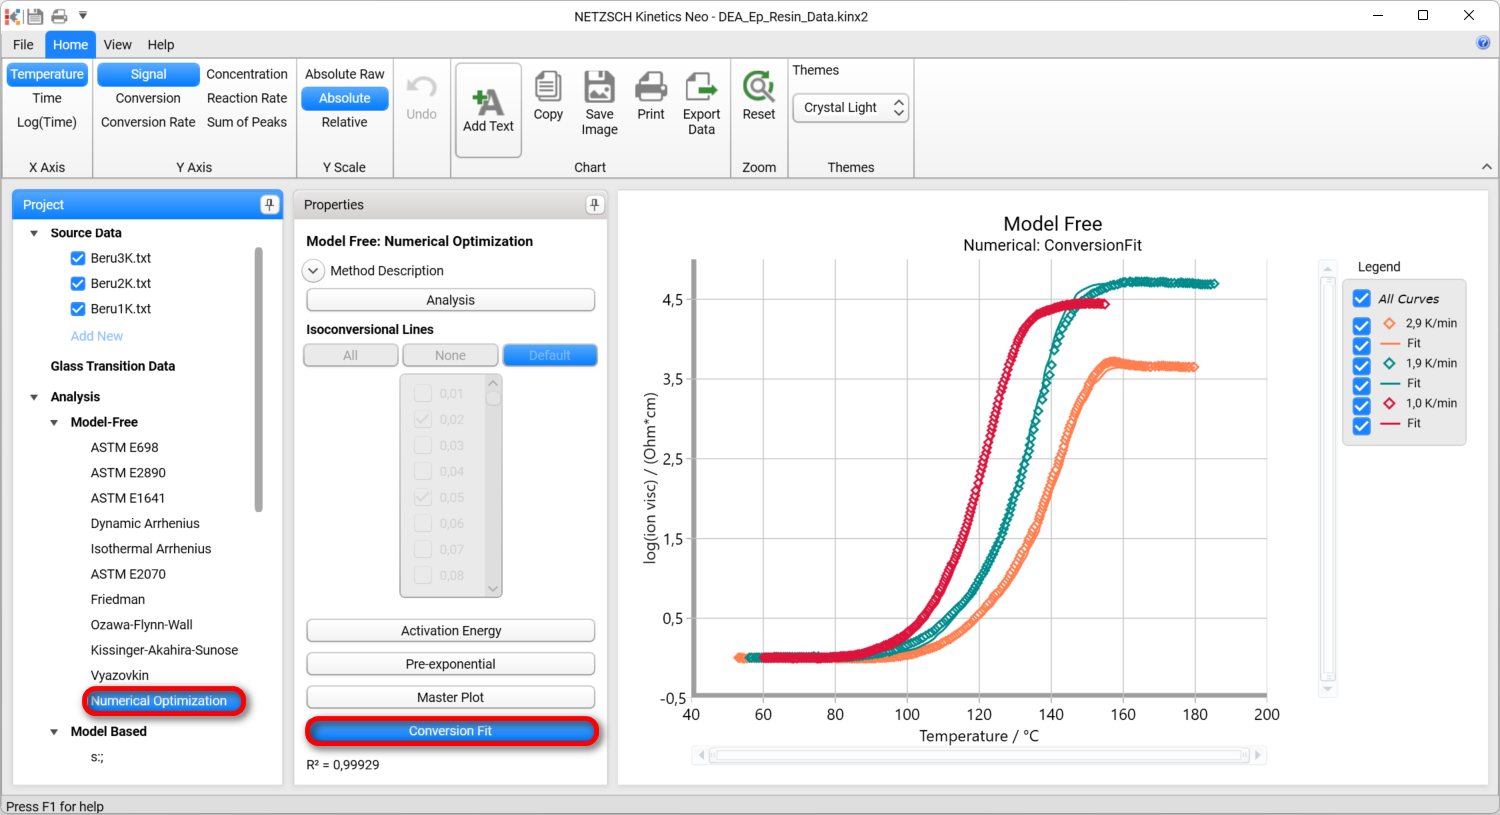Reset the chart zoom
The height and width of the screenshot is (815, 1500).
[758, 88]
